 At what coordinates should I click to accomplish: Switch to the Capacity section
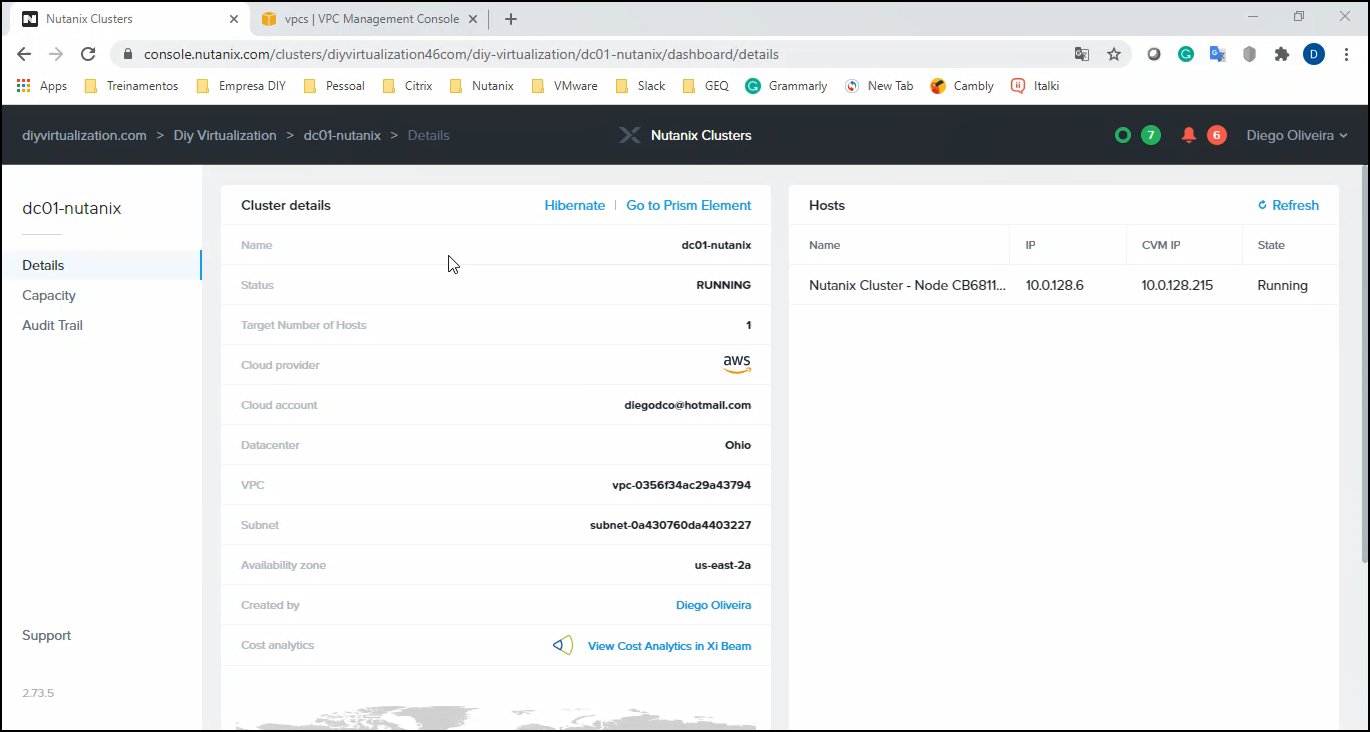[49, 295]
